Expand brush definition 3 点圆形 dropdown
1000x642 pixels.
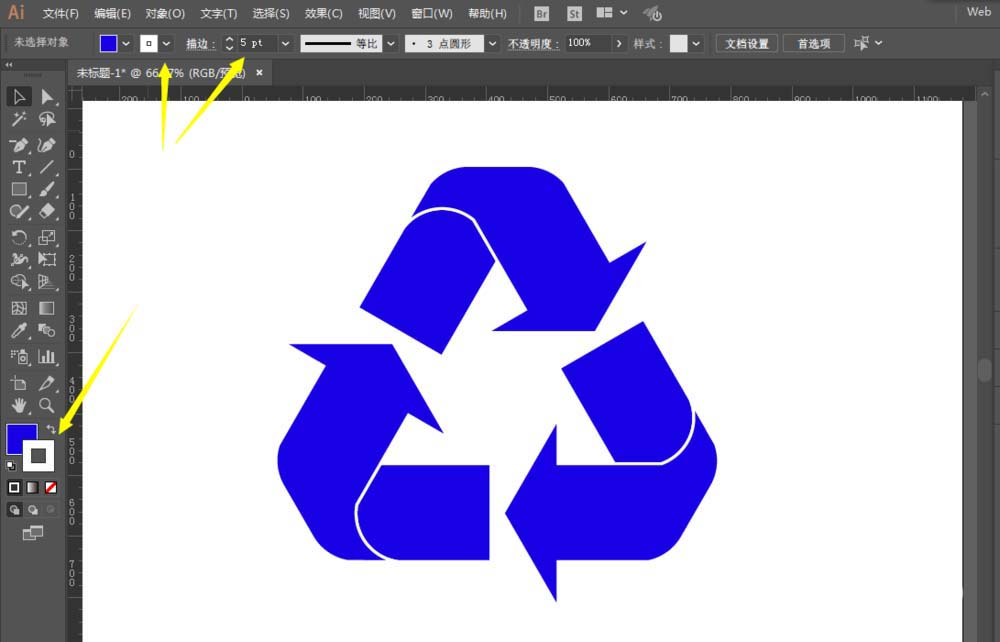pyautogui.click(x=492, y=43)
